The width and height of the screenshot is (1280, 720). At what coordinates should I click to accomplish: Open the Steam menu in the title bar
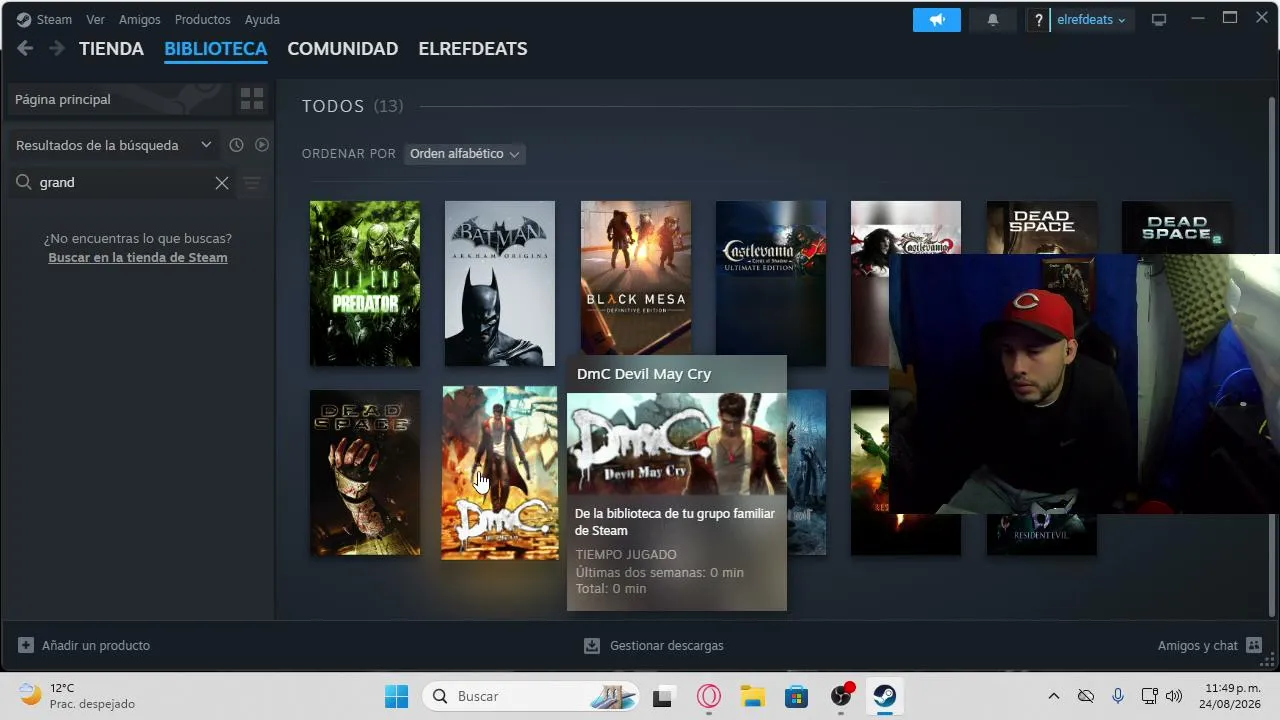[44, 20]
